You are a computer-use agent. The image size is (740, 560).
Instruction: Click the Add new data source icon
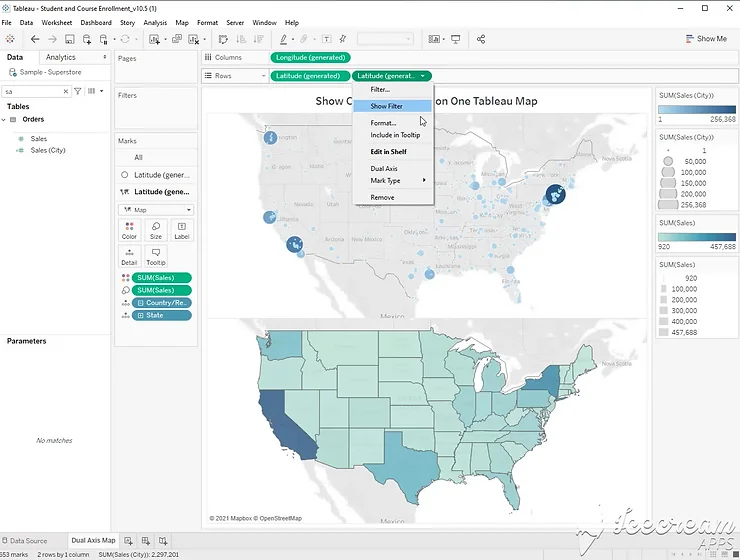87,39
